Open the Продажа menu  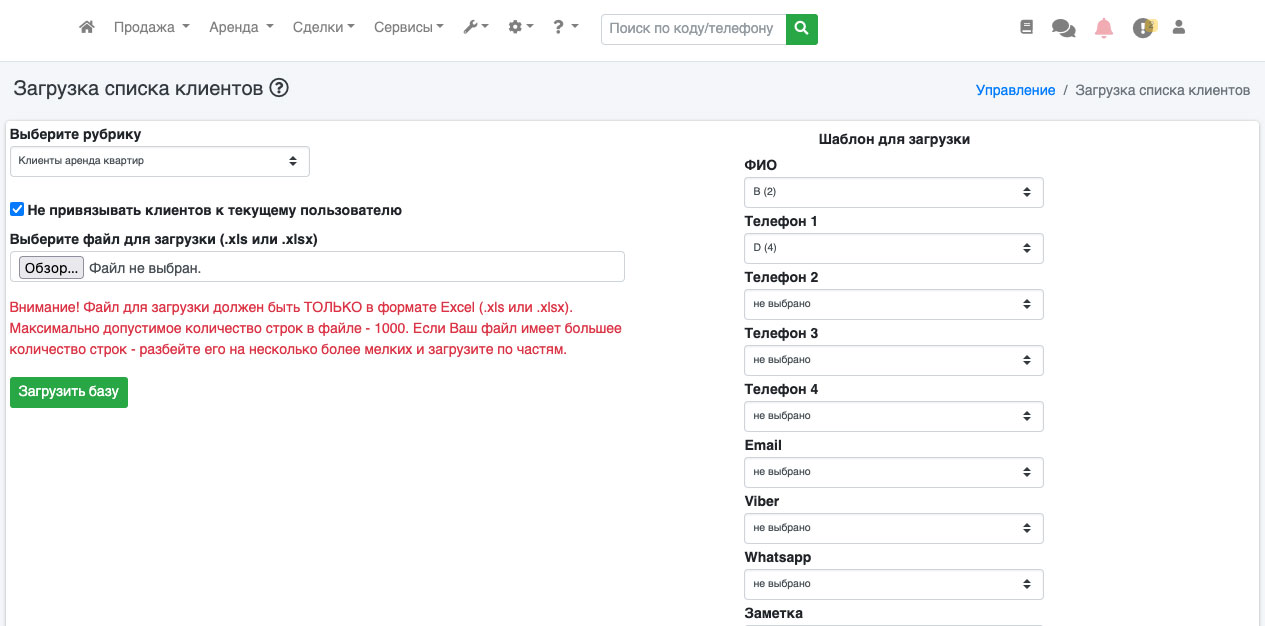151,28
